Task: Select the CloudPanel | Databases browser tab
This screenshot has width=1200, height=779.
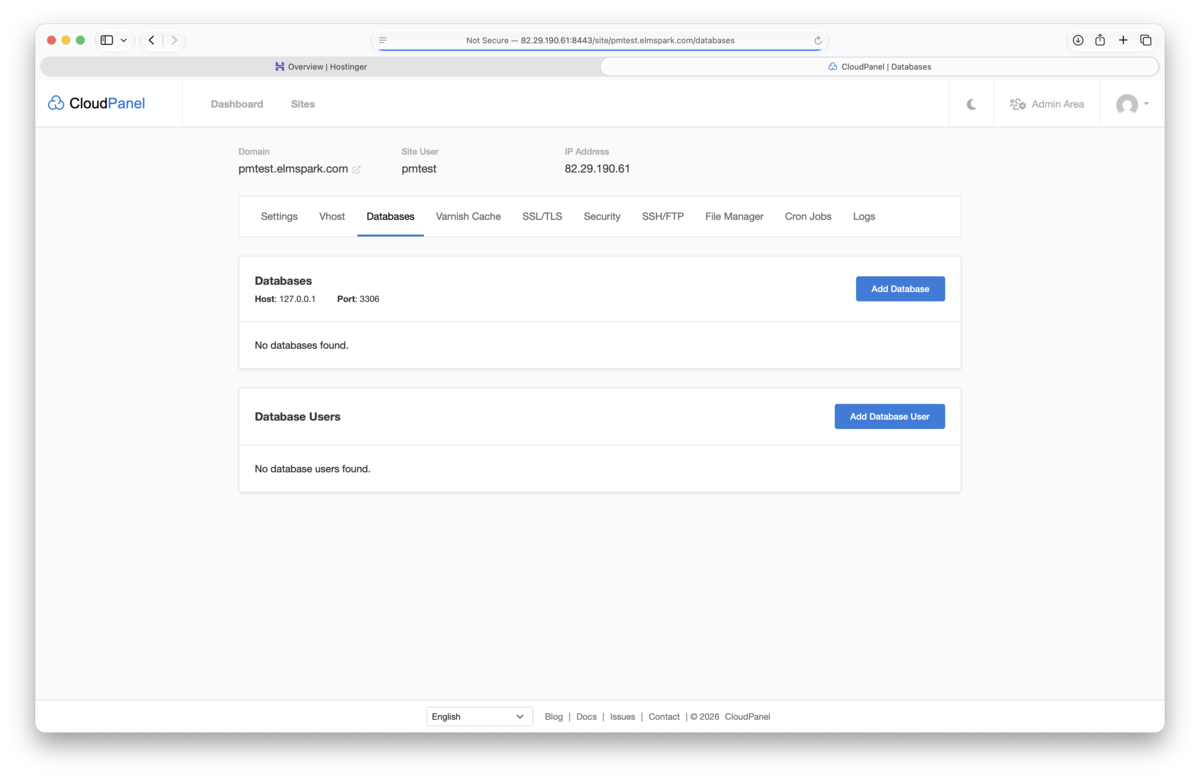Action: pos(879,67)
